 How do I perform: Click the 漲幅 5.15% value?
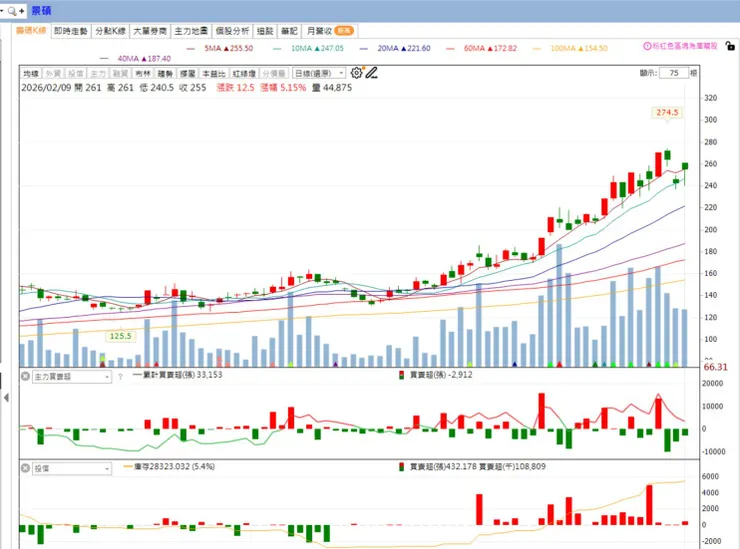pyautogui.click(x=283, y=87)
